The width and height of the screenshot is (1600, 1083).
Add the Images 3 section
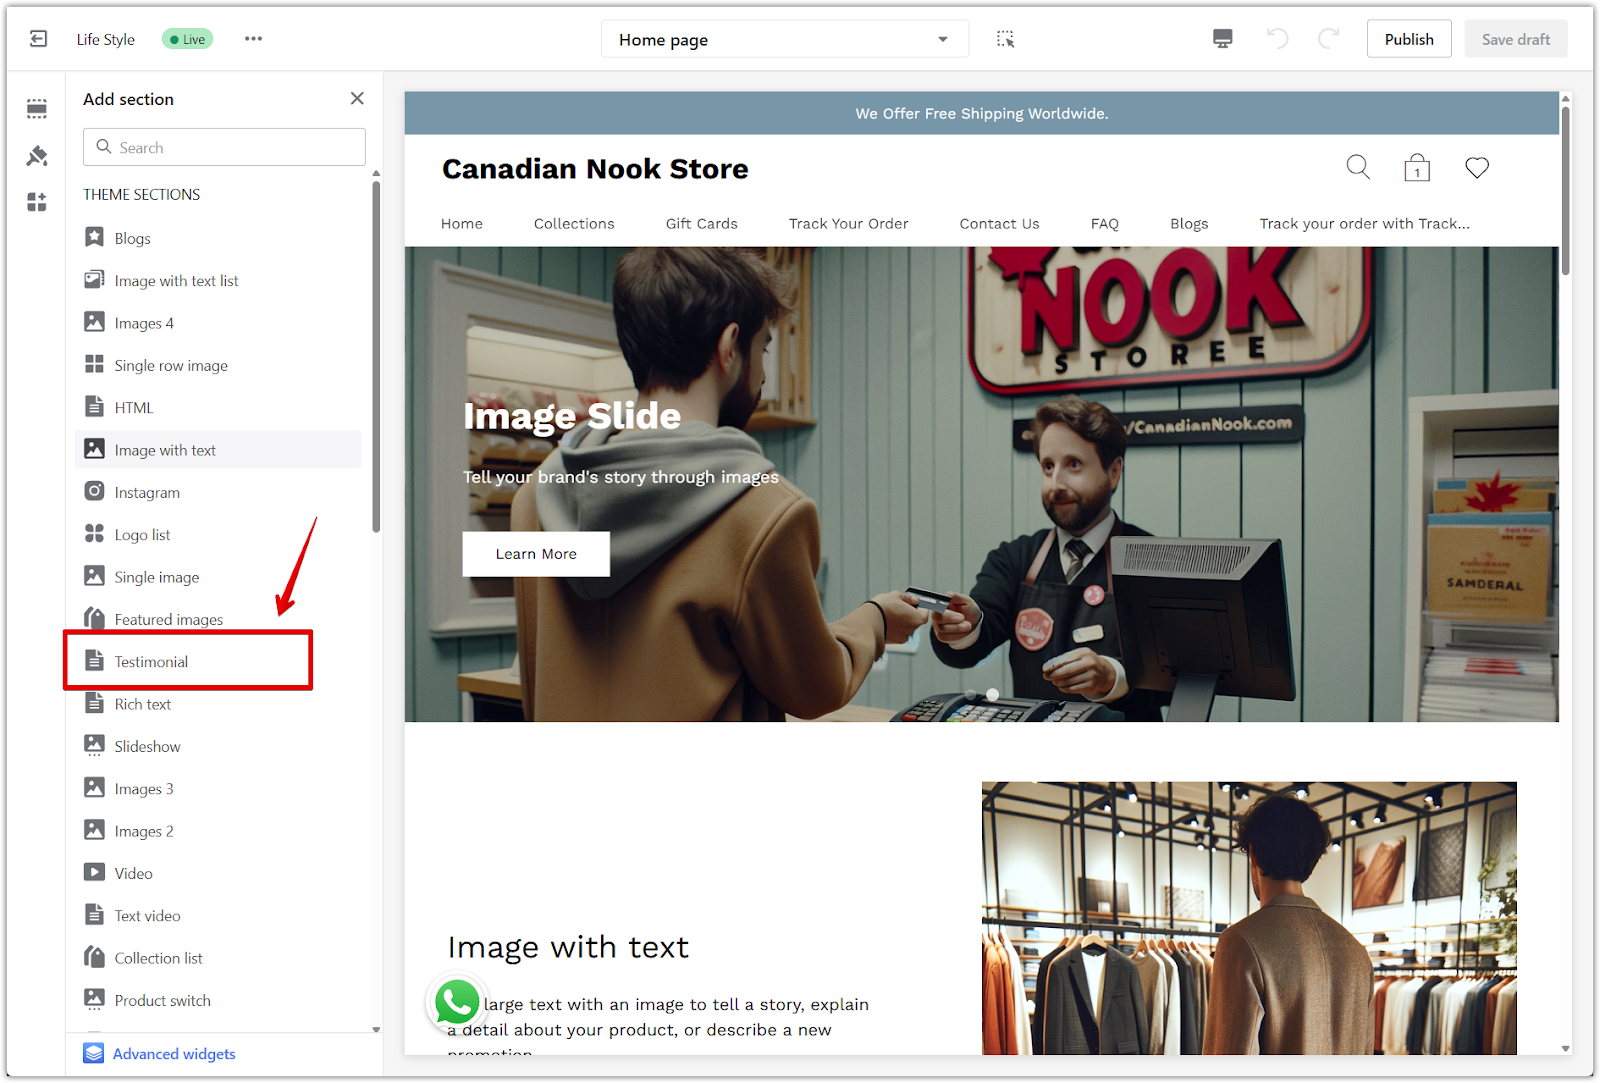coord(218,788)
